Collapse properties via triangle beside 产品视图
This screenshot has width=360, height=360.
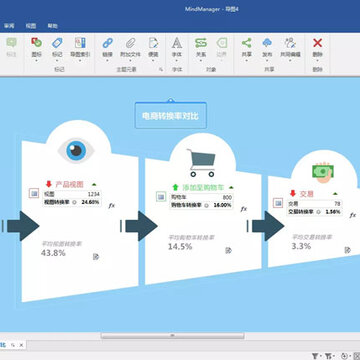pyautogui.click(x=94, y=184)
